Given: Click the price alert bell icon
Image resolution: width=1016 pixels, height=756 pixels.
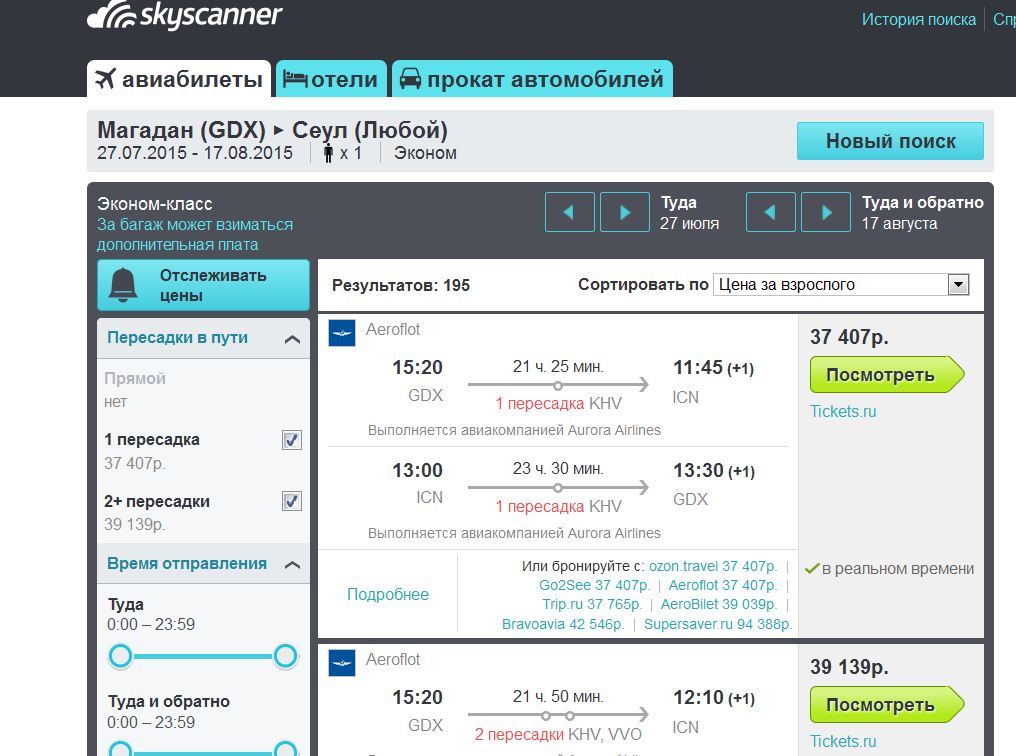Looking at the screenshot, I should (124, 285).
